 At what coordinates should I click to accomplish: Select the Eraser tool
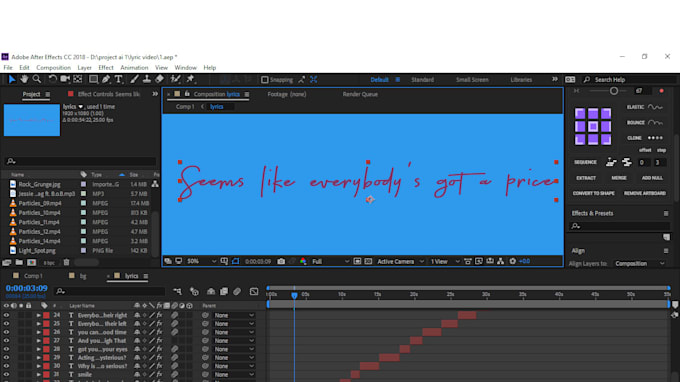(x=160, y=79)
